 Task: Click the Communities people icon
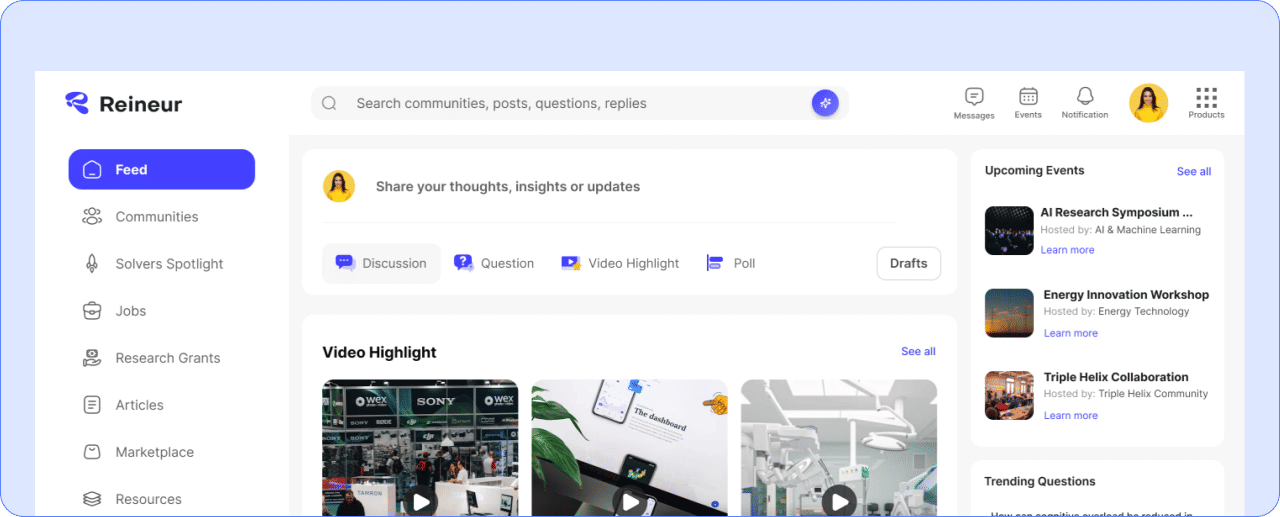click(x=92, y=216)
